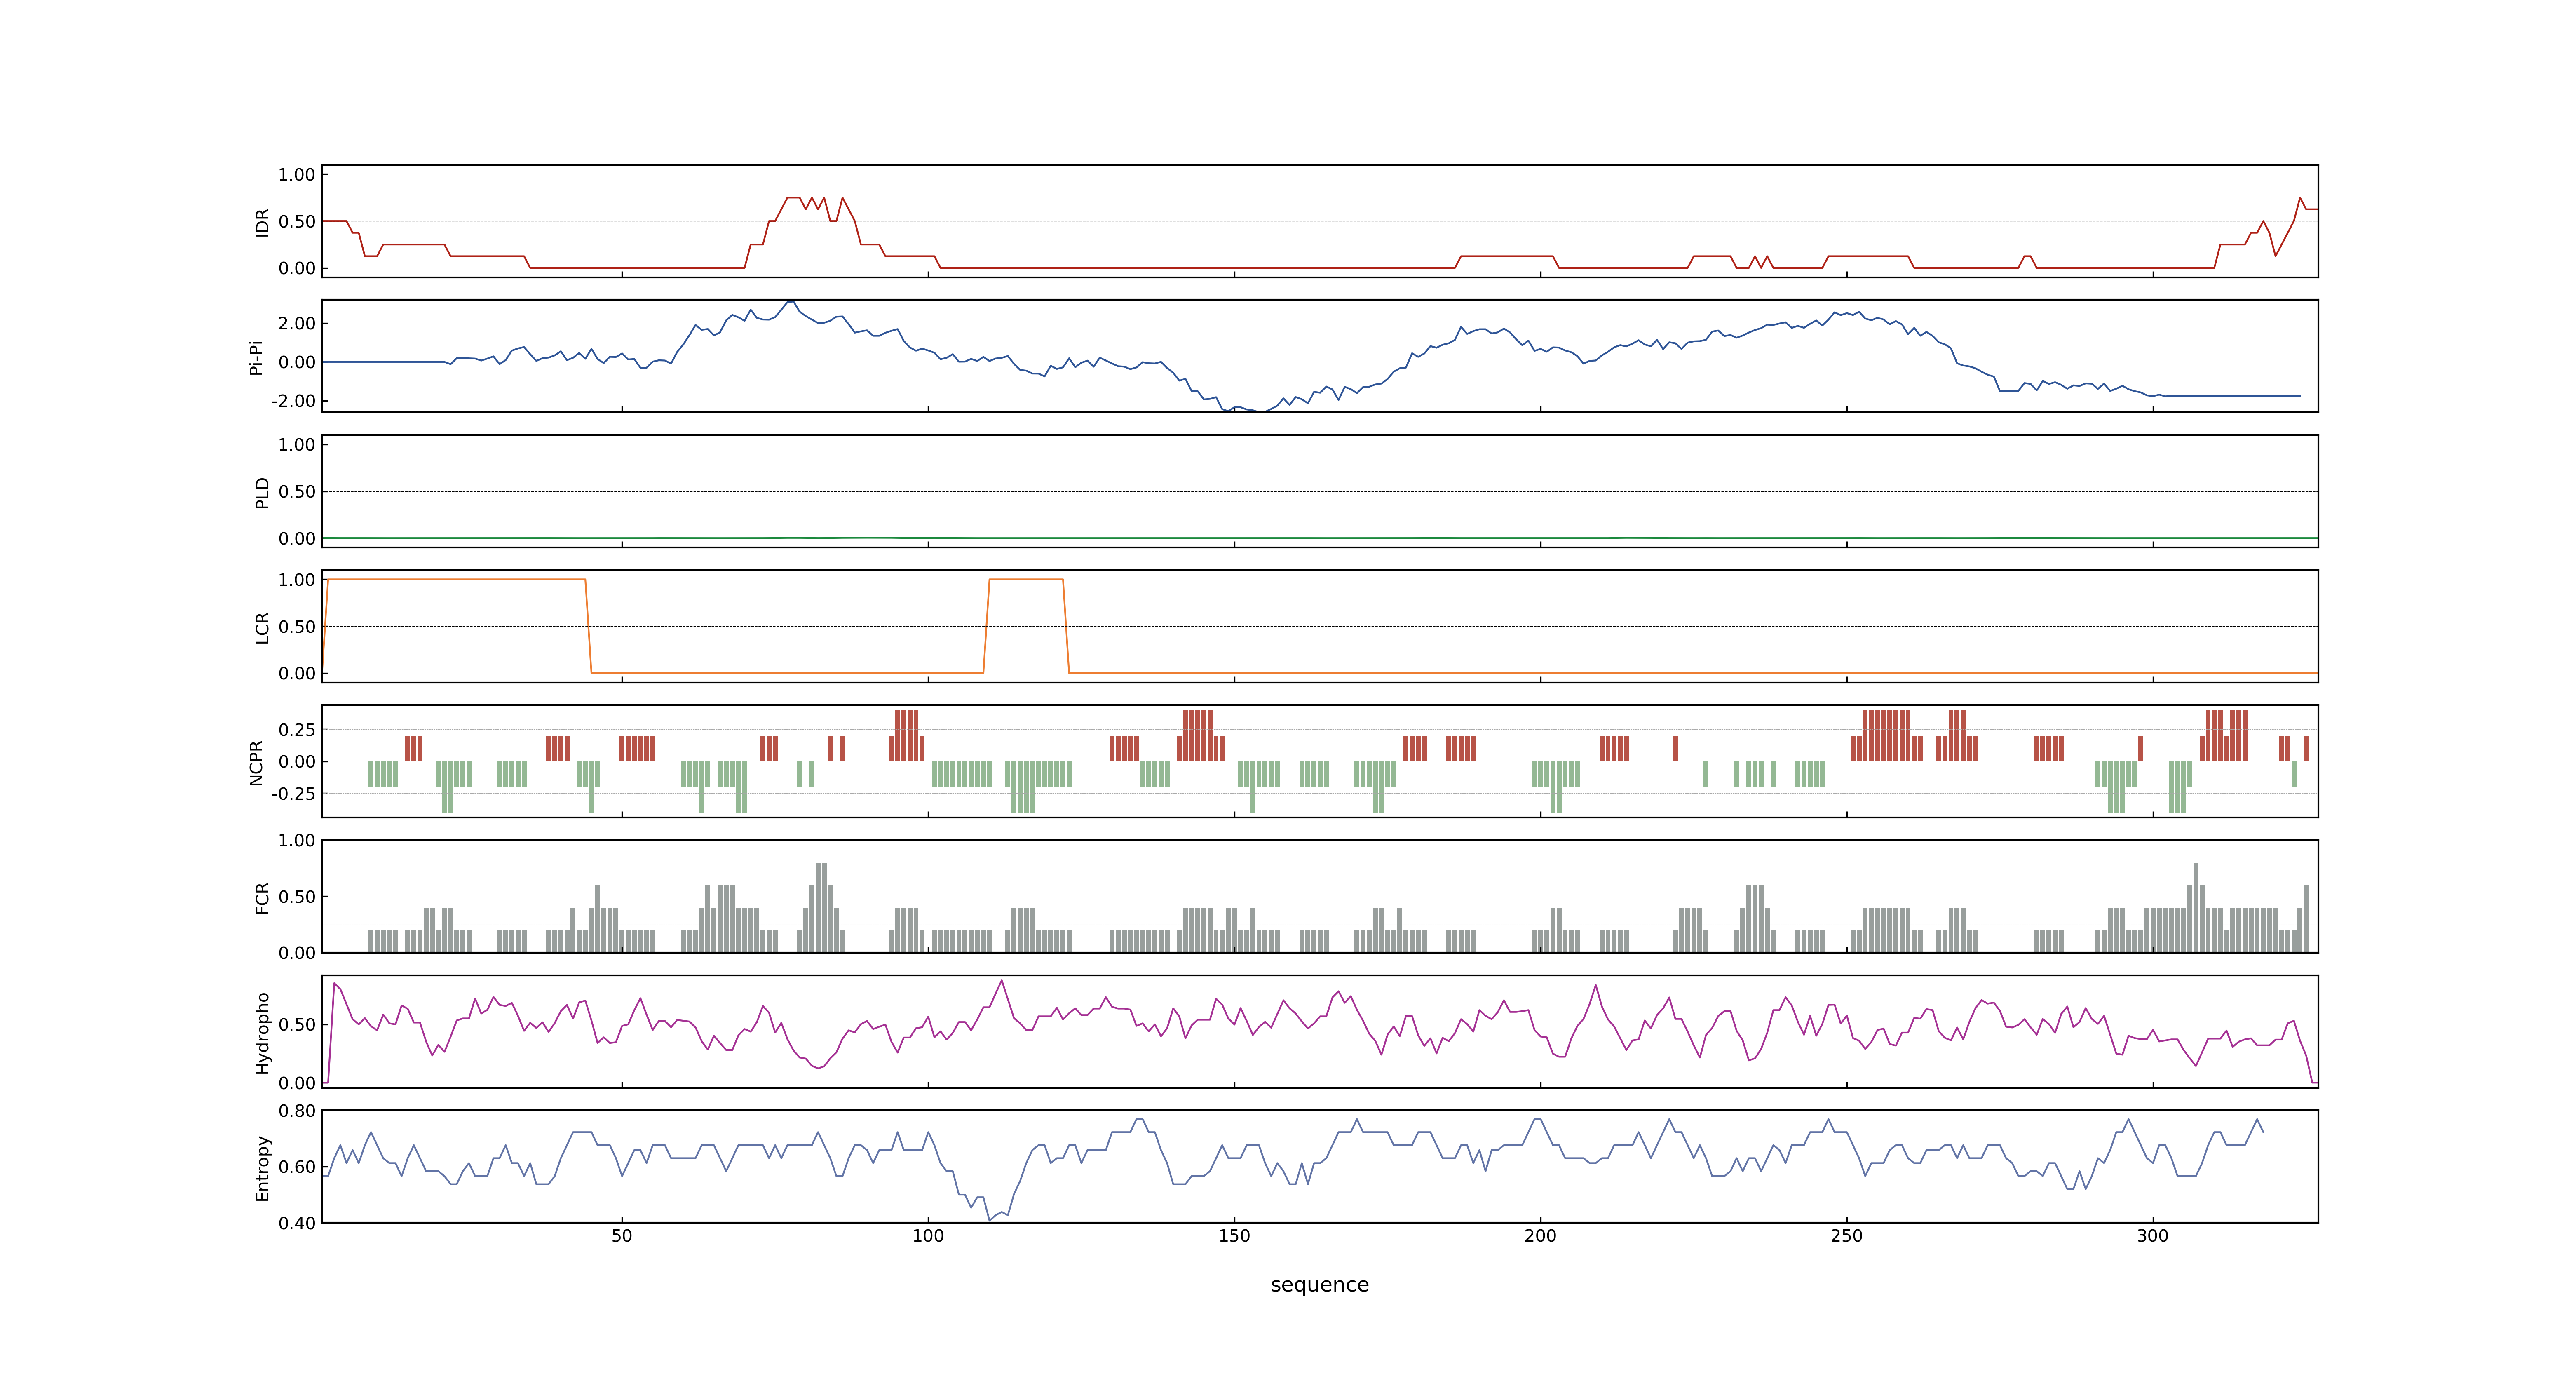Click the -2.00 tick on Pi-Pi axis
Viewport: 2576px width, 1374px height.
pos(293,401)
